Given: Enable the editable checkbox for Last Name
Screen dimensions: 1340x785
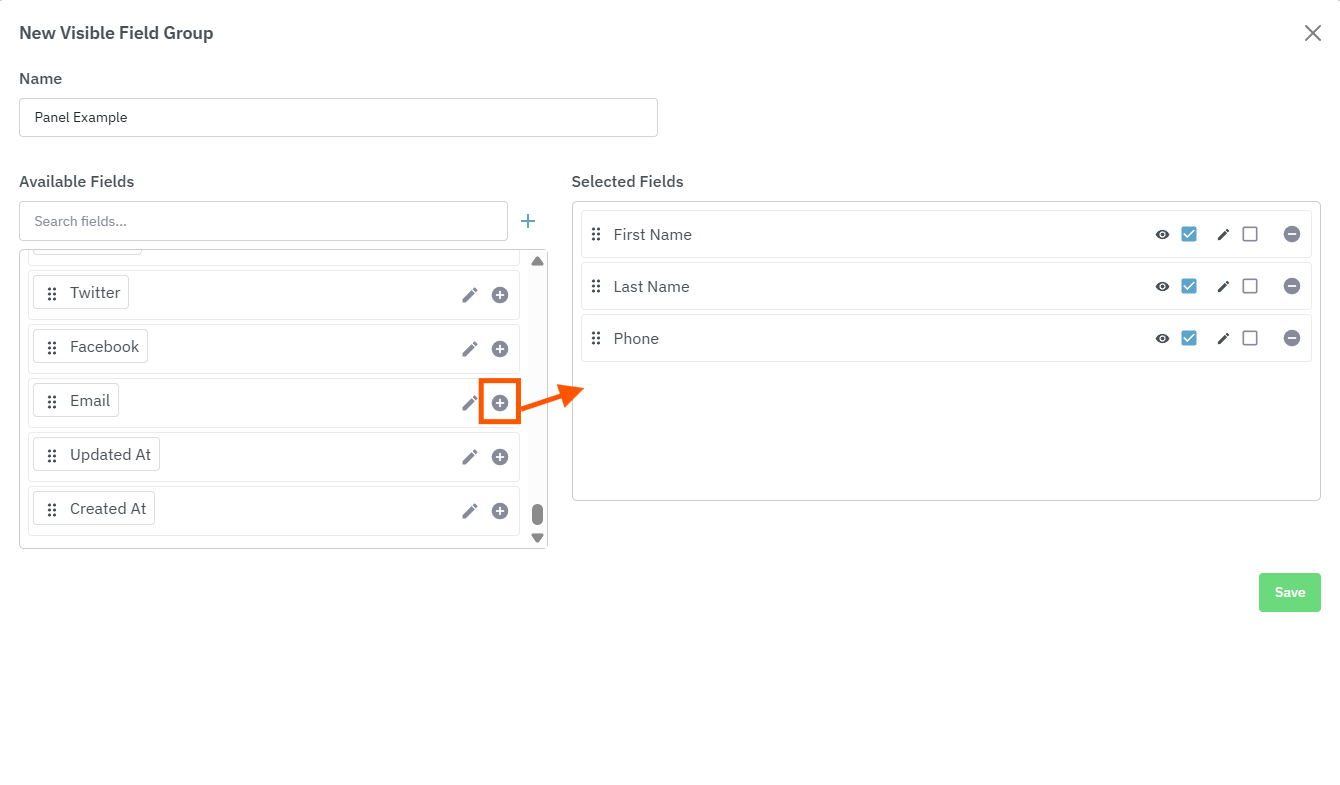Looking at the screenshot, I should point(1250,286).
